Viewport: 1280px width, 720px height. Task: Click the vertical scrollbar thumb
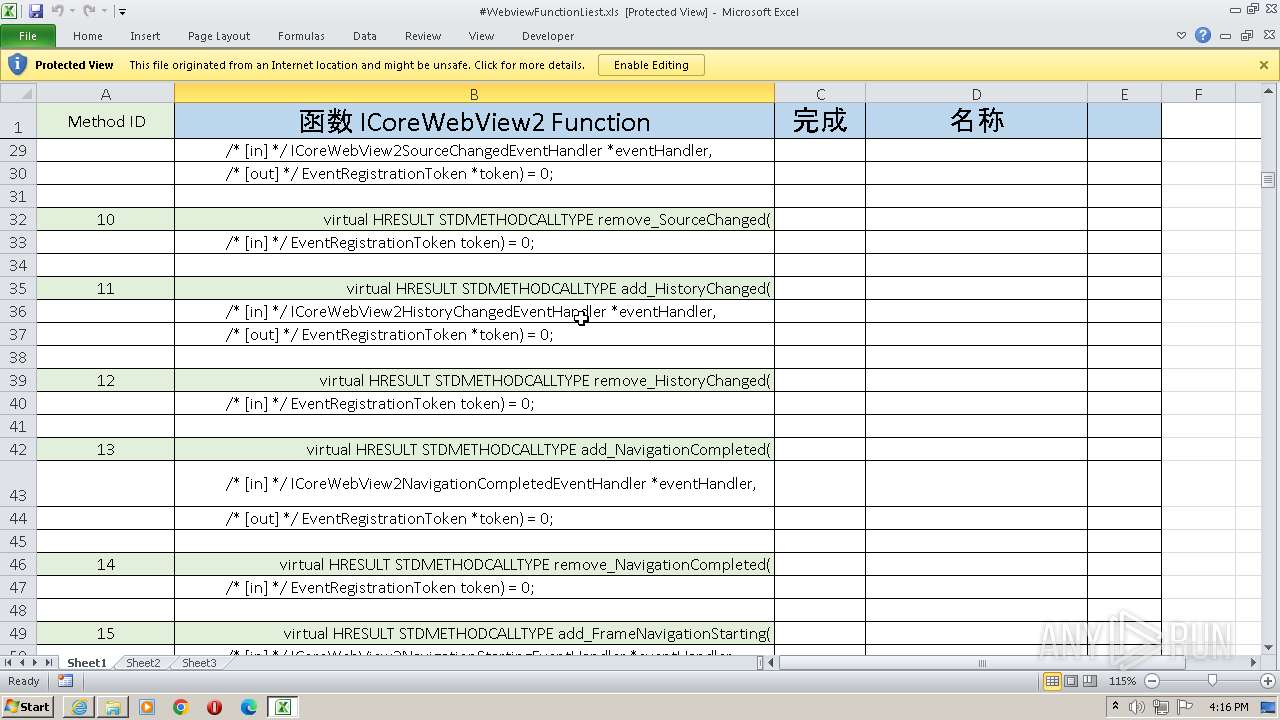[x=1268, y=180]
